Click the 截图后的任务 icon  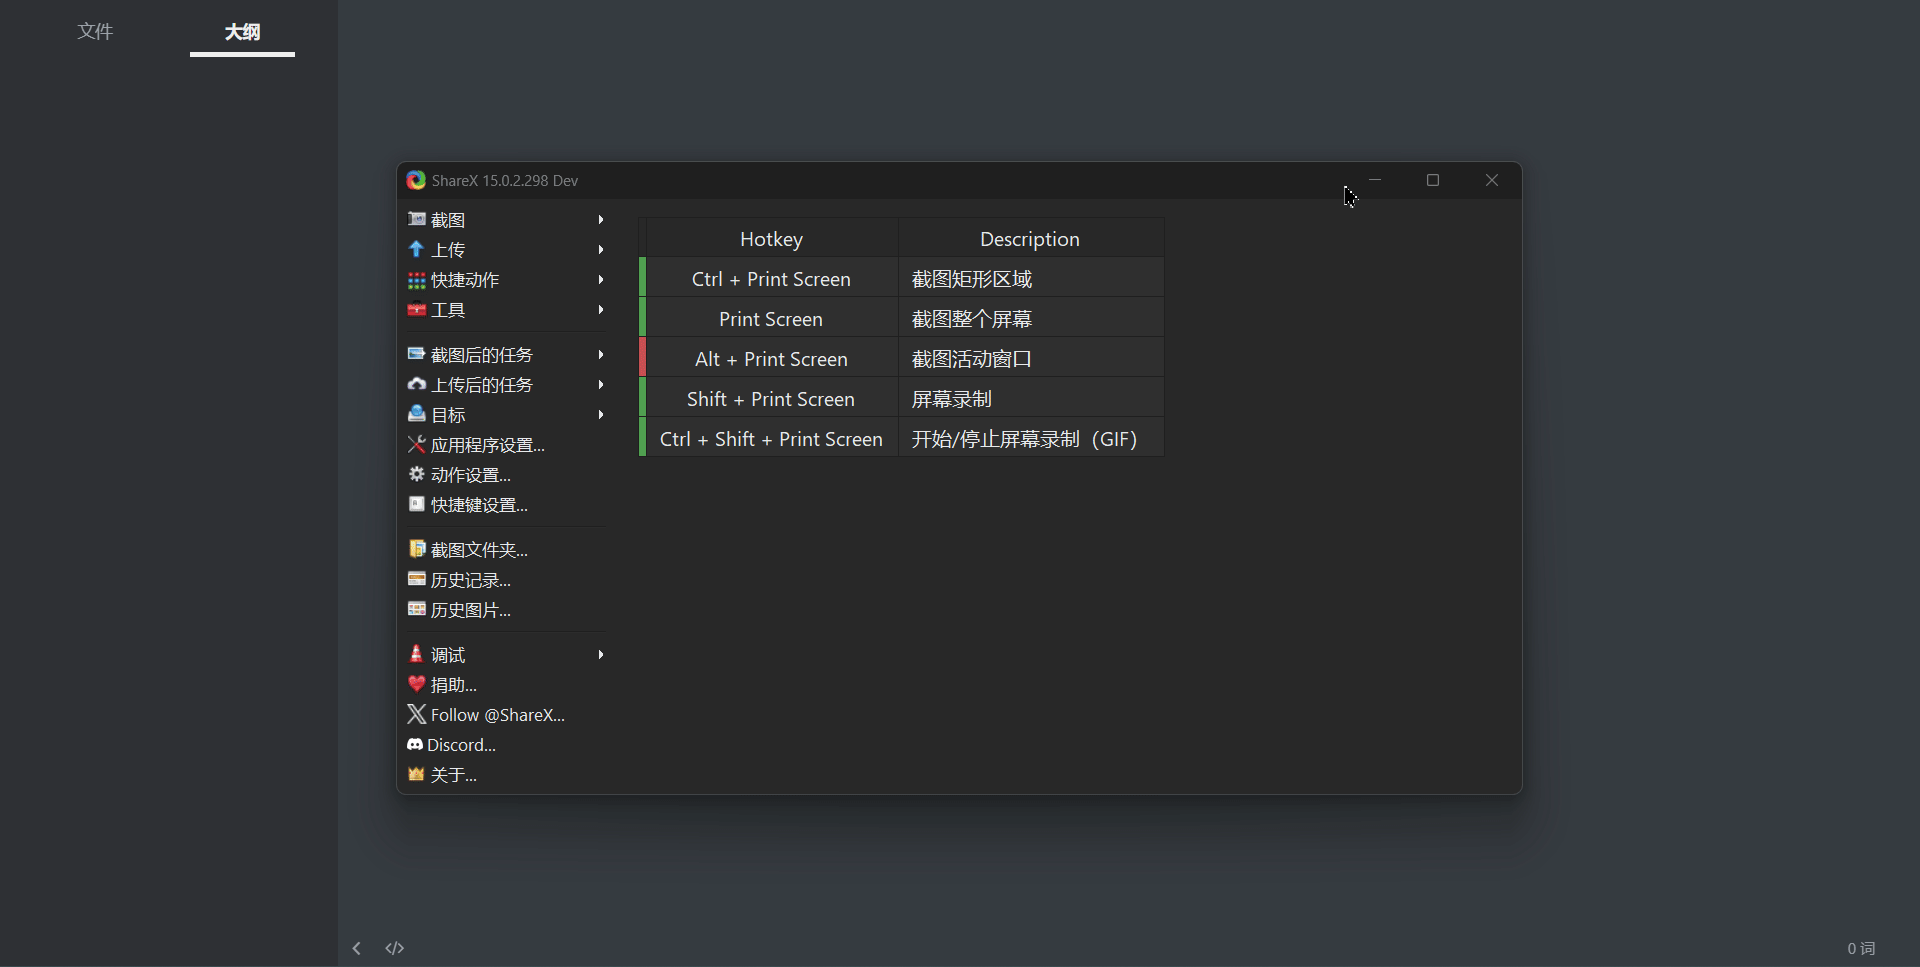tap(417, 354)
